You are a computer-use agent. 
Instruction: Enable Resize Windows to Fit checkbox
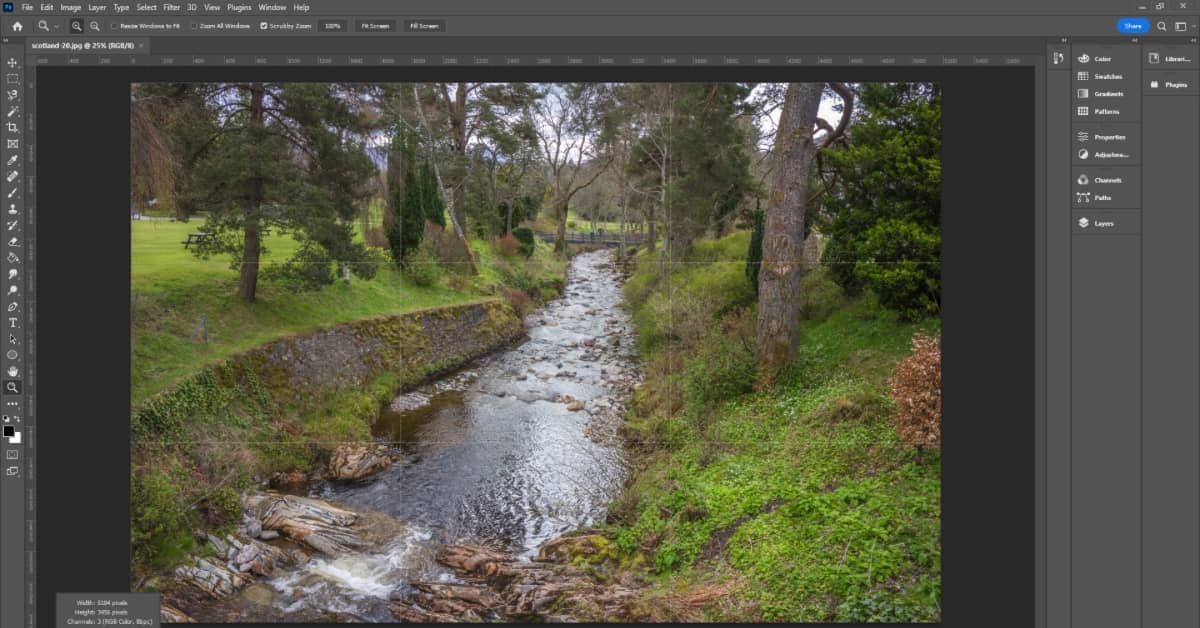(114, 26)
